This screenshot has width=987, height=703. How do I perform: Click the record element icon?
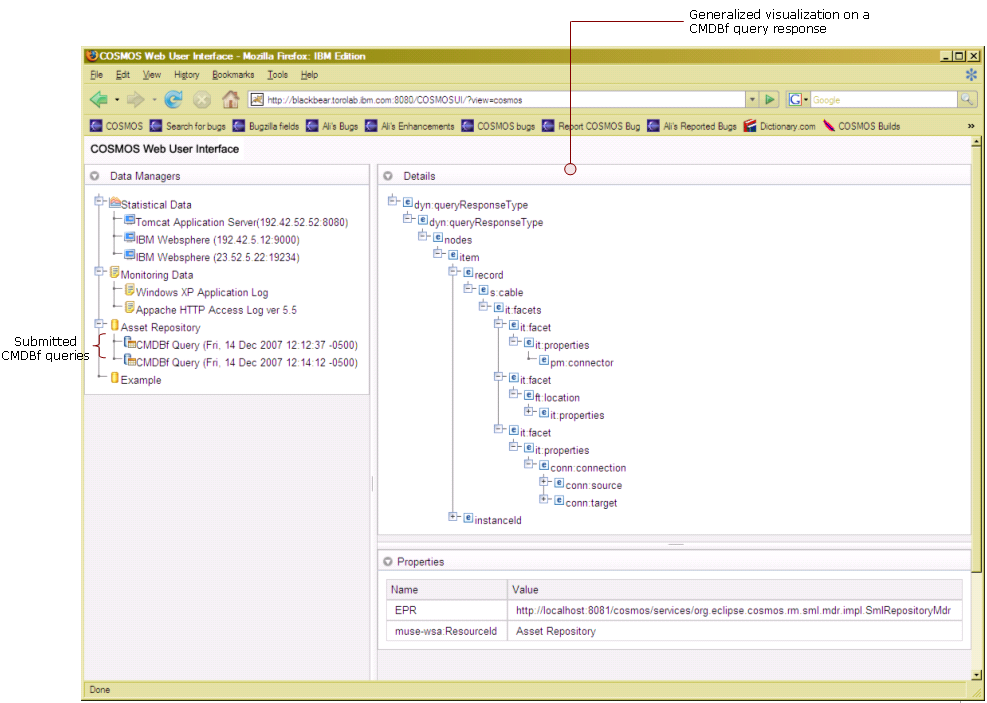[x=468, y=273]
